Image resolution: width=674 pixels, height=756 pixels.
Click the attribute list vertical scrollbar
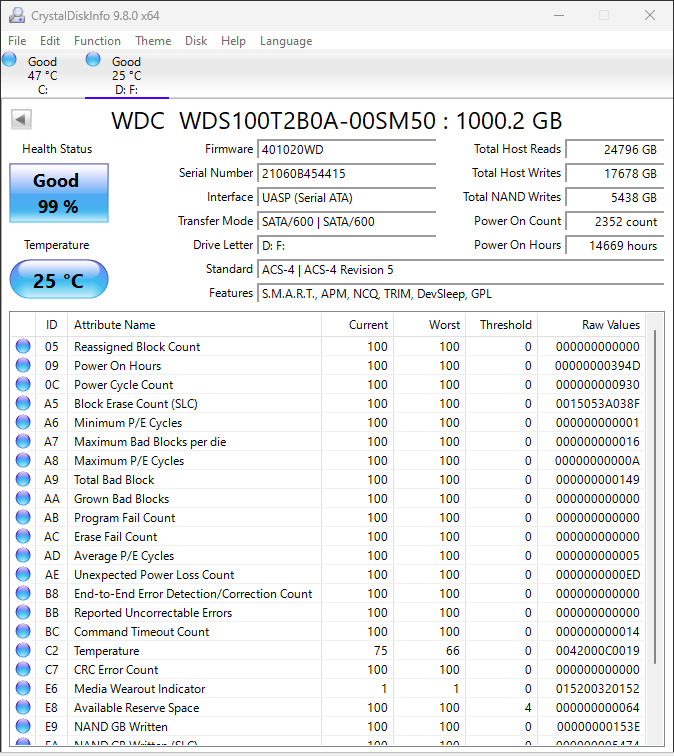pyautogui.click(x=655, y=497)
